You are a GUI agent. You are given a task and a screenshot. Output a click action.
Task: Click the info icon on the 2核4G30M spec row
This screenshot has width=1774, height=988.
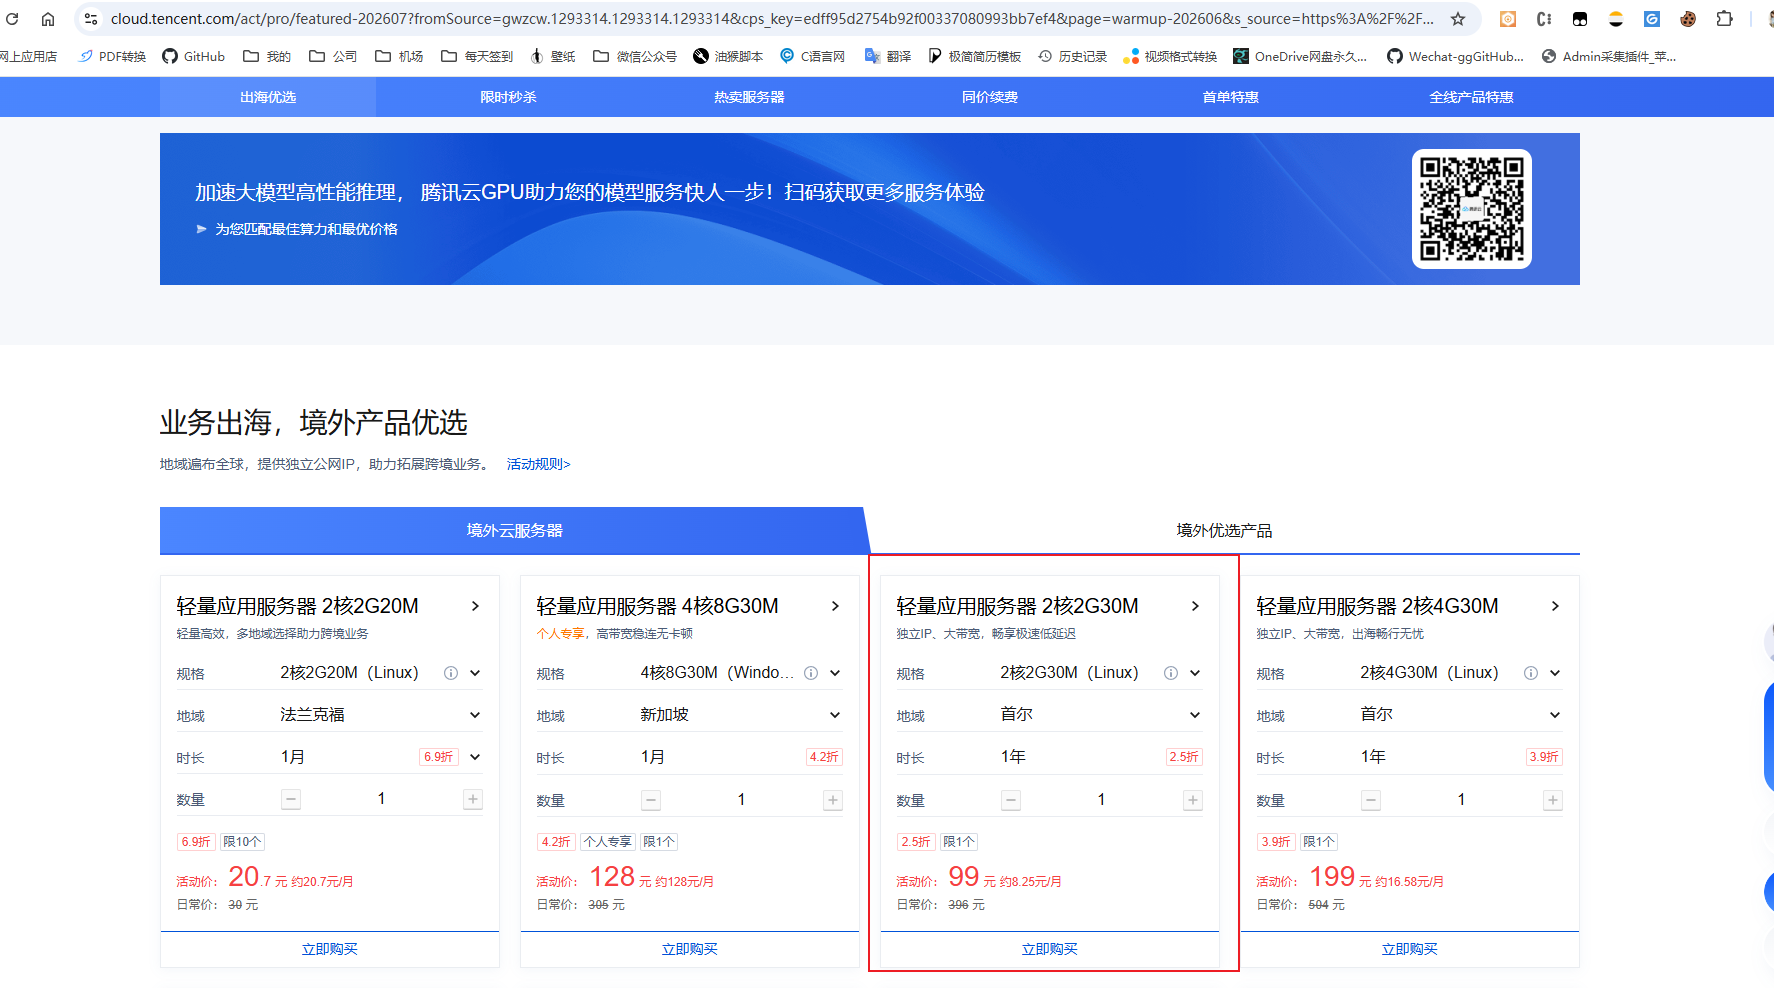tap(1531, 673)
